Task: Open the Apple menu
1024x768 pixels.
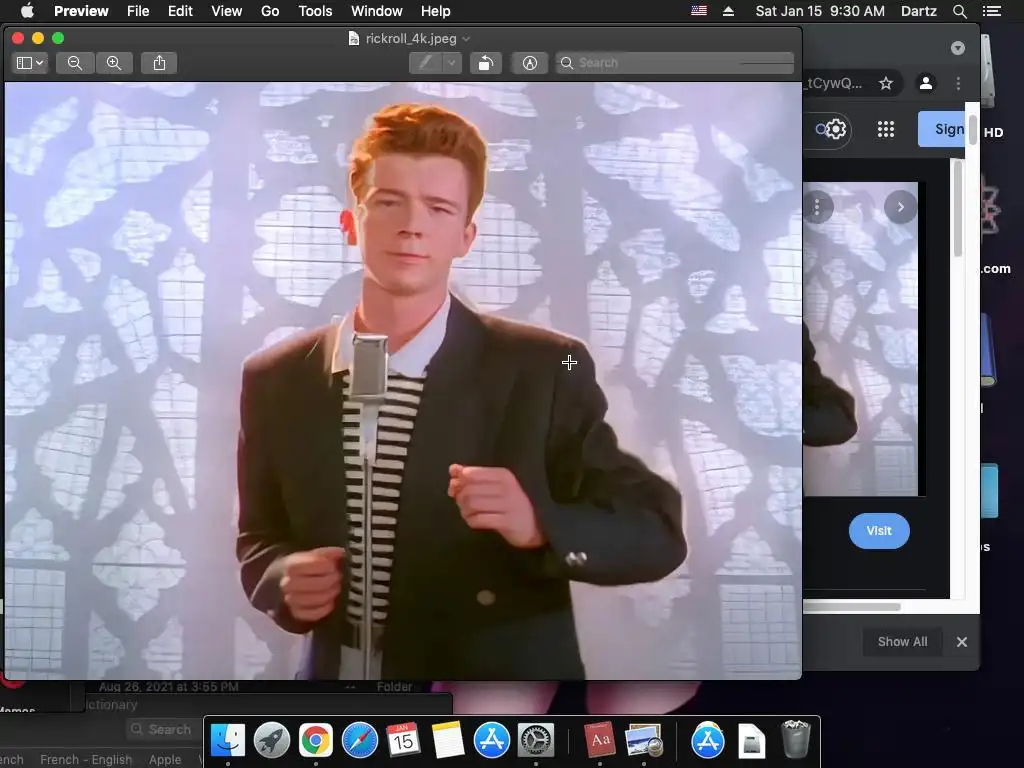Action: coord(27,11)
